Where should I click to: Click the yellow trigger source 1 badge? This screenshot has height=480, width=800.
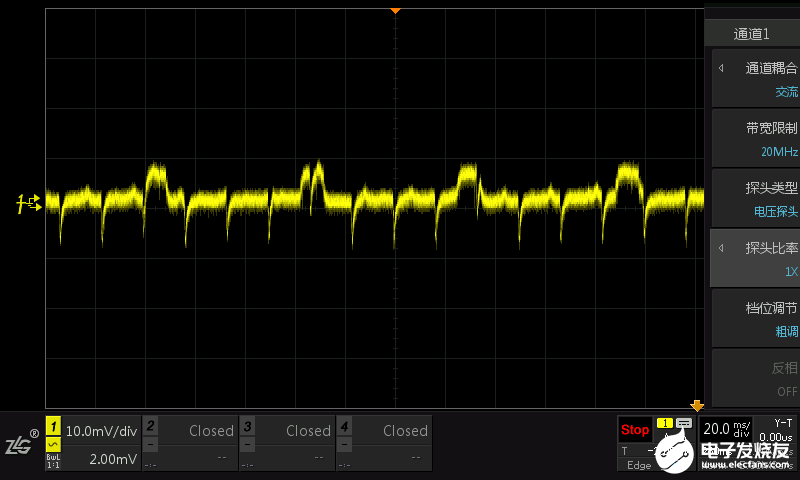pyautogui.click(x=664, y=423)
